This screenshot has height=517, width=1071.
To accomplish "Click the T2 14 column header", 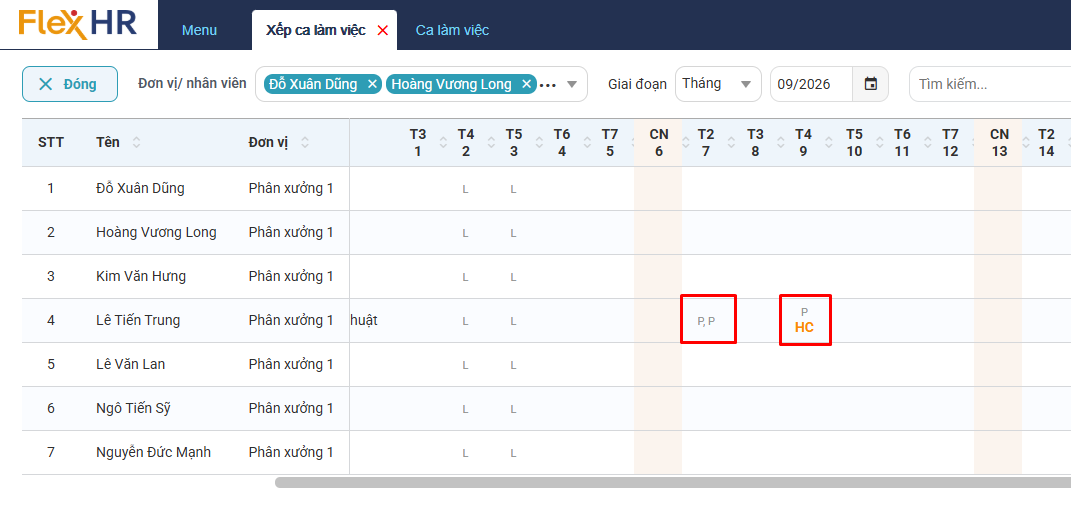I will (x=1046, y=143).
